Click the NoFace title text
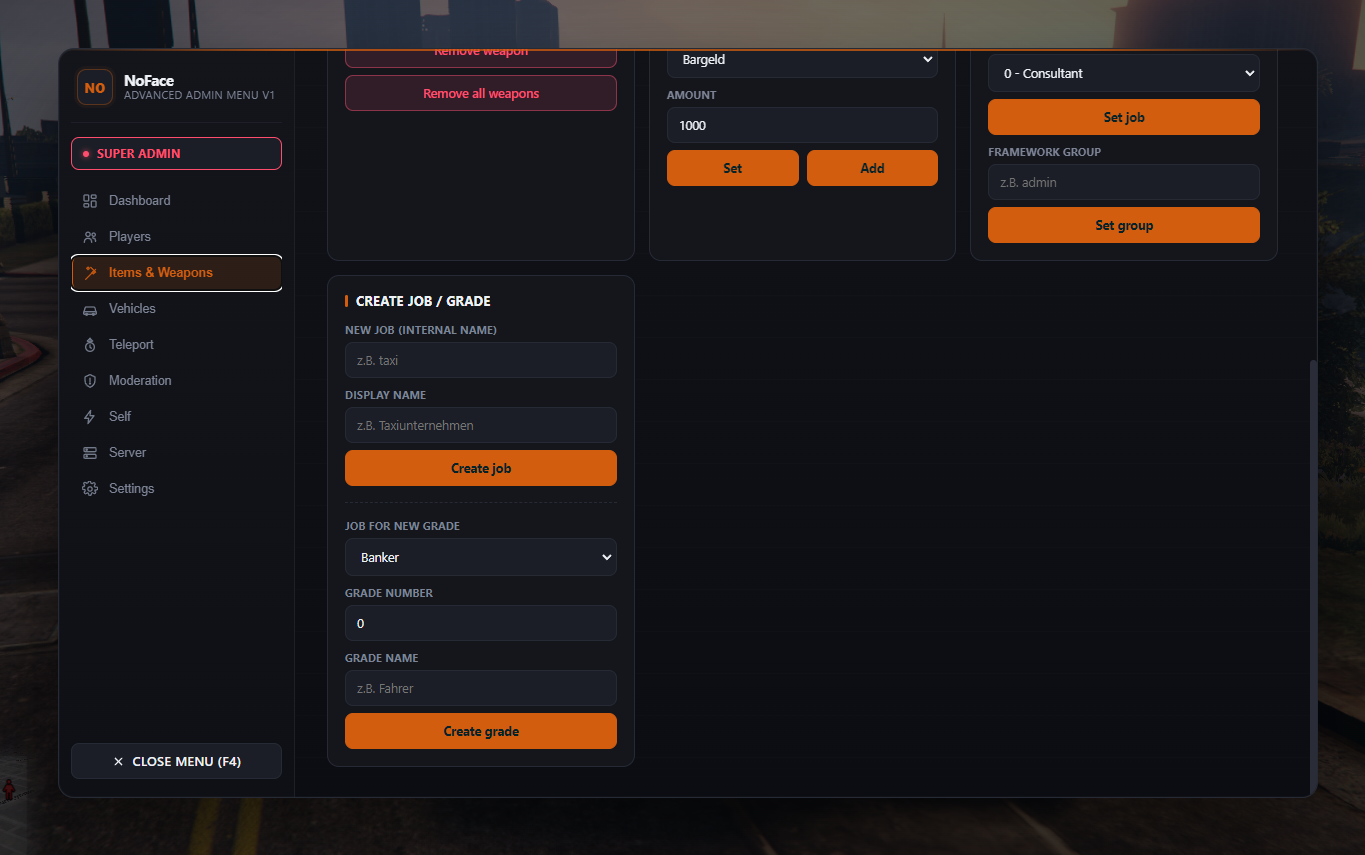Screen dimensions: 1365x855 click(149, 80)
